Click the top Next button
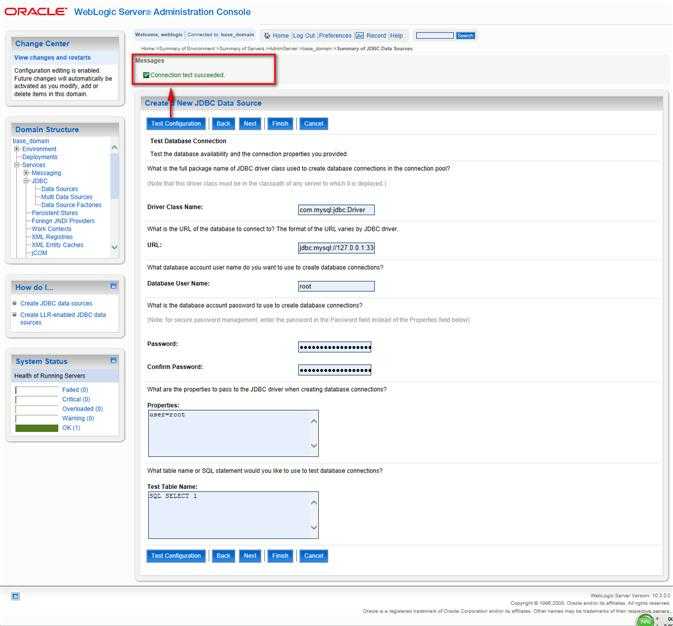Viewport: 673px width, 626px height. (x=250, y=124)
